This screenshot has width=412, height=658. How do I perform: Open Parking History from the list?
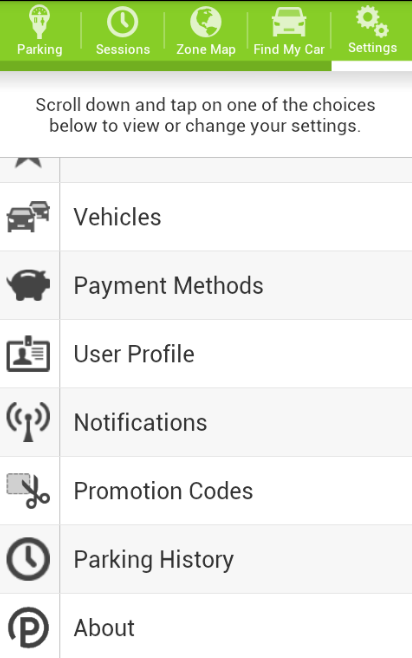pos(206,559)
